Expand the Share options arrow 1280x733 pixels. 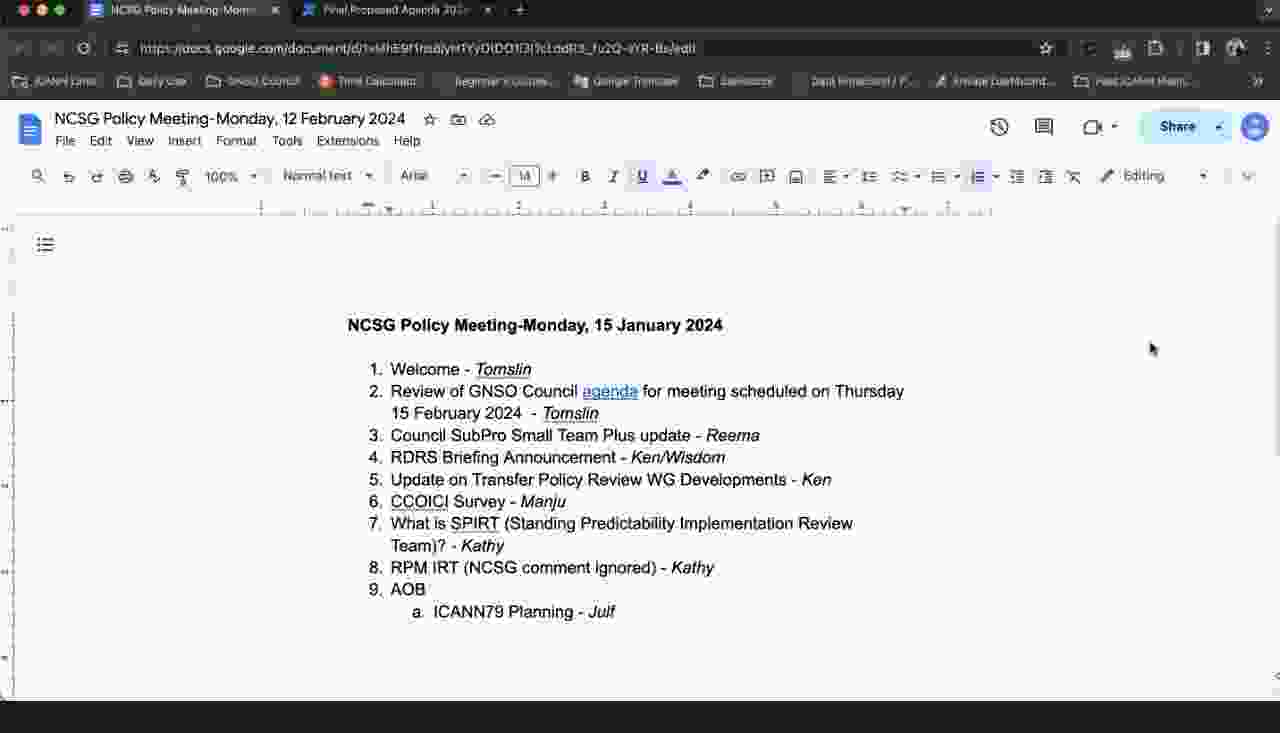(1219, 127)
